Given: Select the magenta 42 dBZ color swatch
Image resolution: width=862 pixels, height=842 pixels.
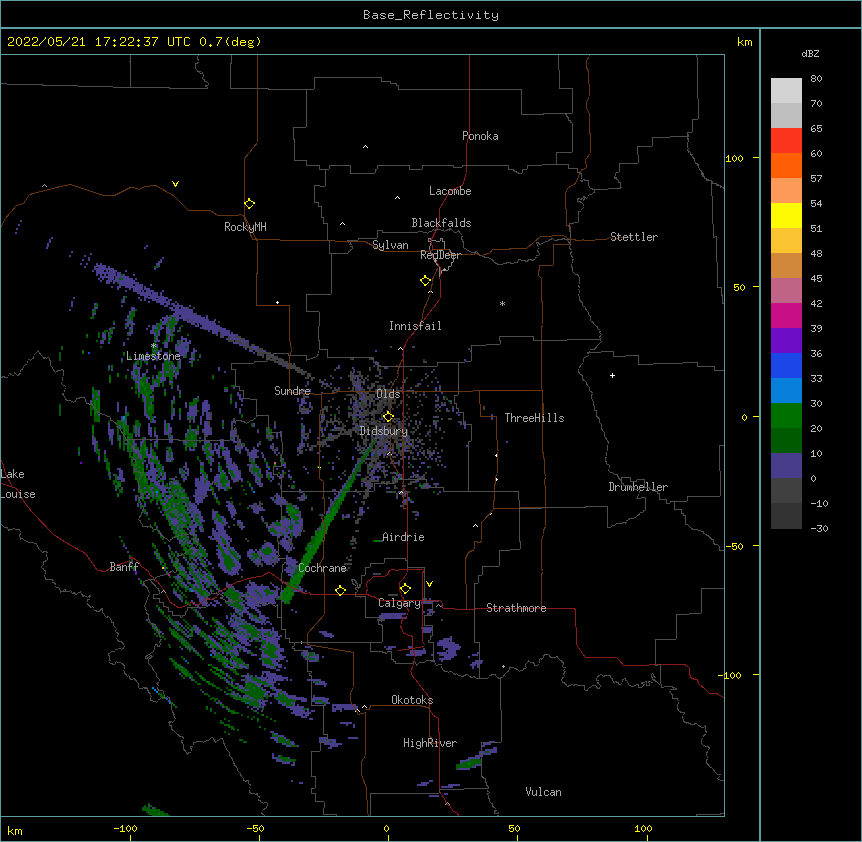Looking at the screenshot, I should 786,315.
